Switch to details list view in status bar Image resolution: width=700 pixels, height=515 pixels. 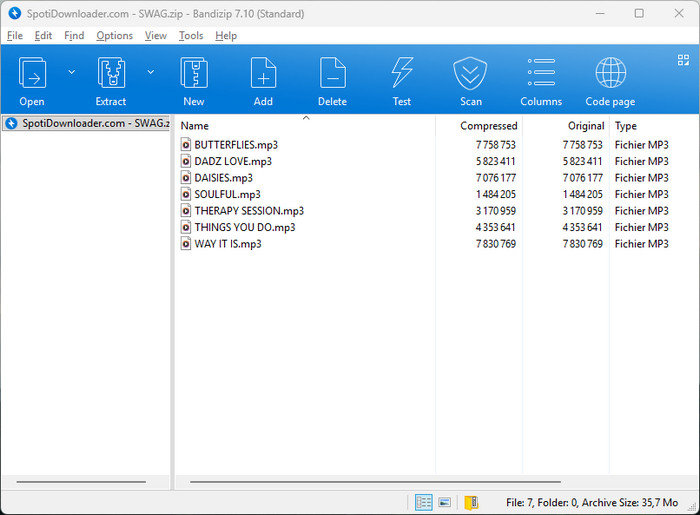(424, 503)
